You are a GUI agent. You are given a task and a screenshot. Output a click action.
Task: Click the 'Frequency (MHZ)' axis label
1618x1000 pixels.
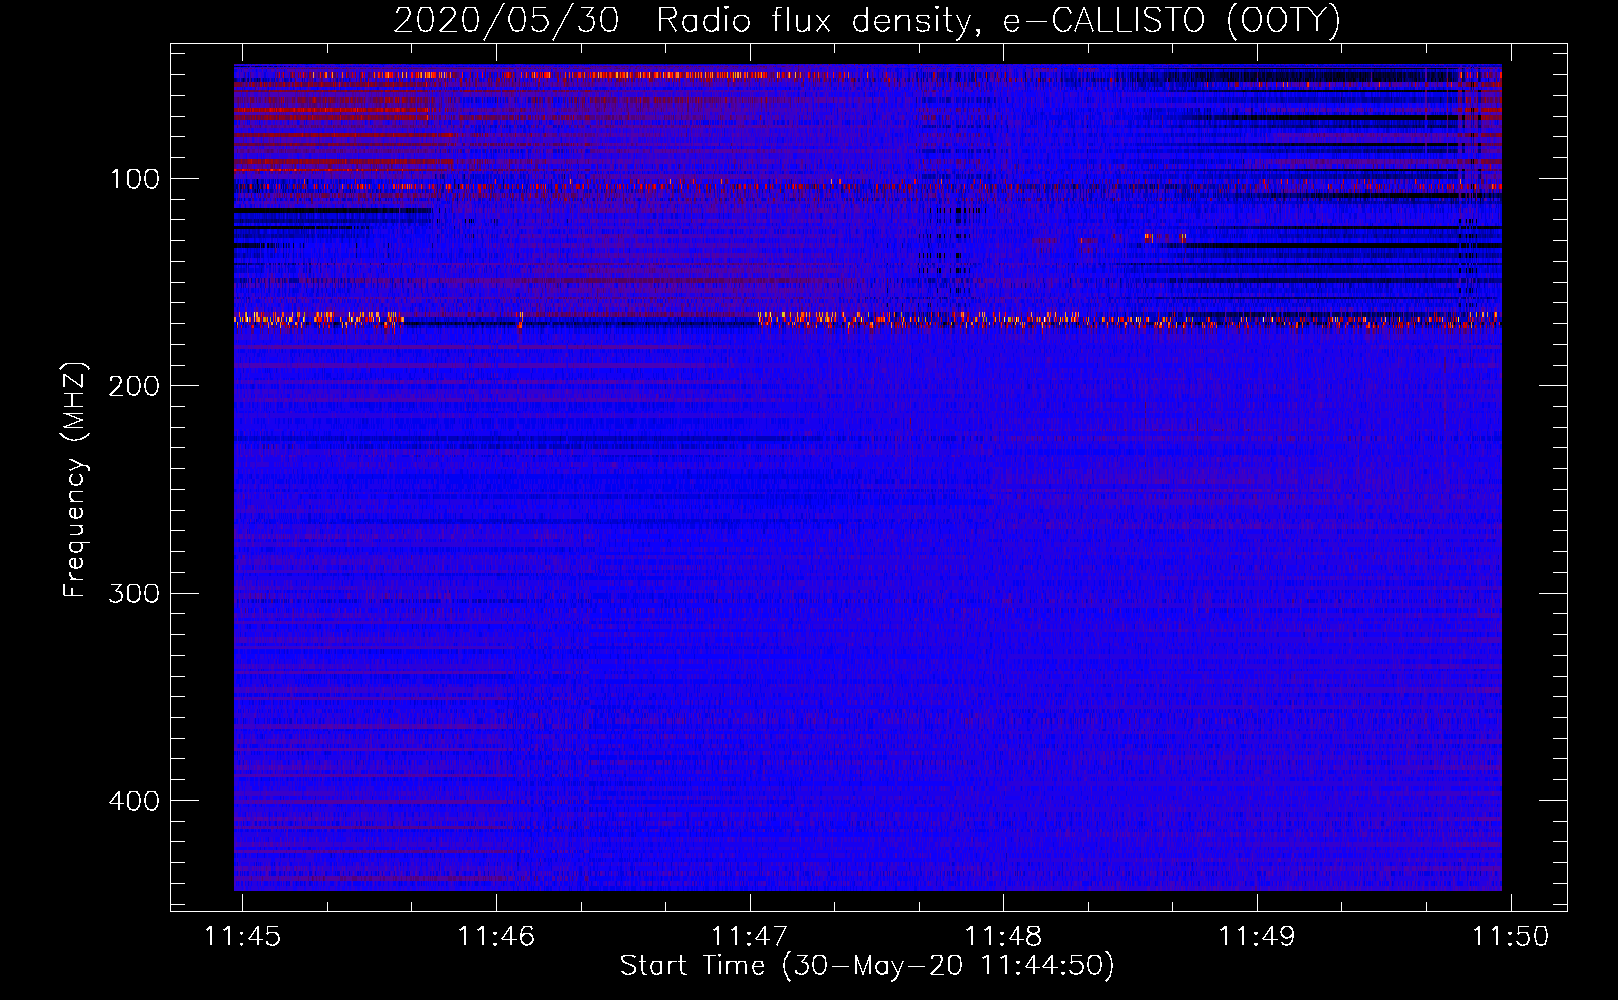(75, 479)
